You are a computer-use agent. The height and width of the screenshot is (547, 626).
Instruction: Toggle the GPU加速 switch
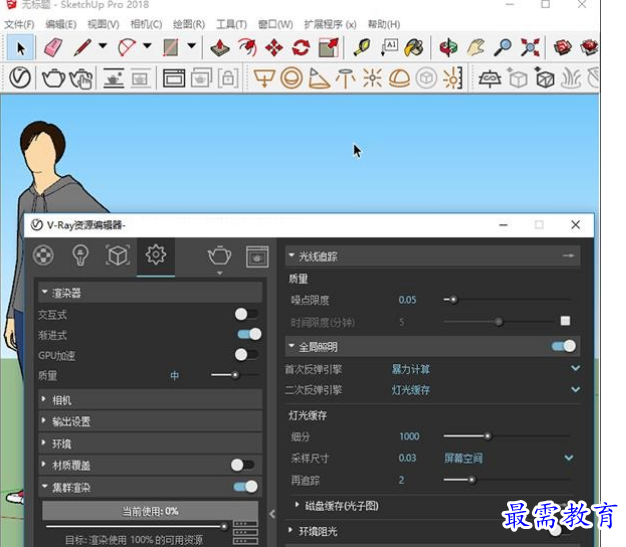(x=246, y=354)
